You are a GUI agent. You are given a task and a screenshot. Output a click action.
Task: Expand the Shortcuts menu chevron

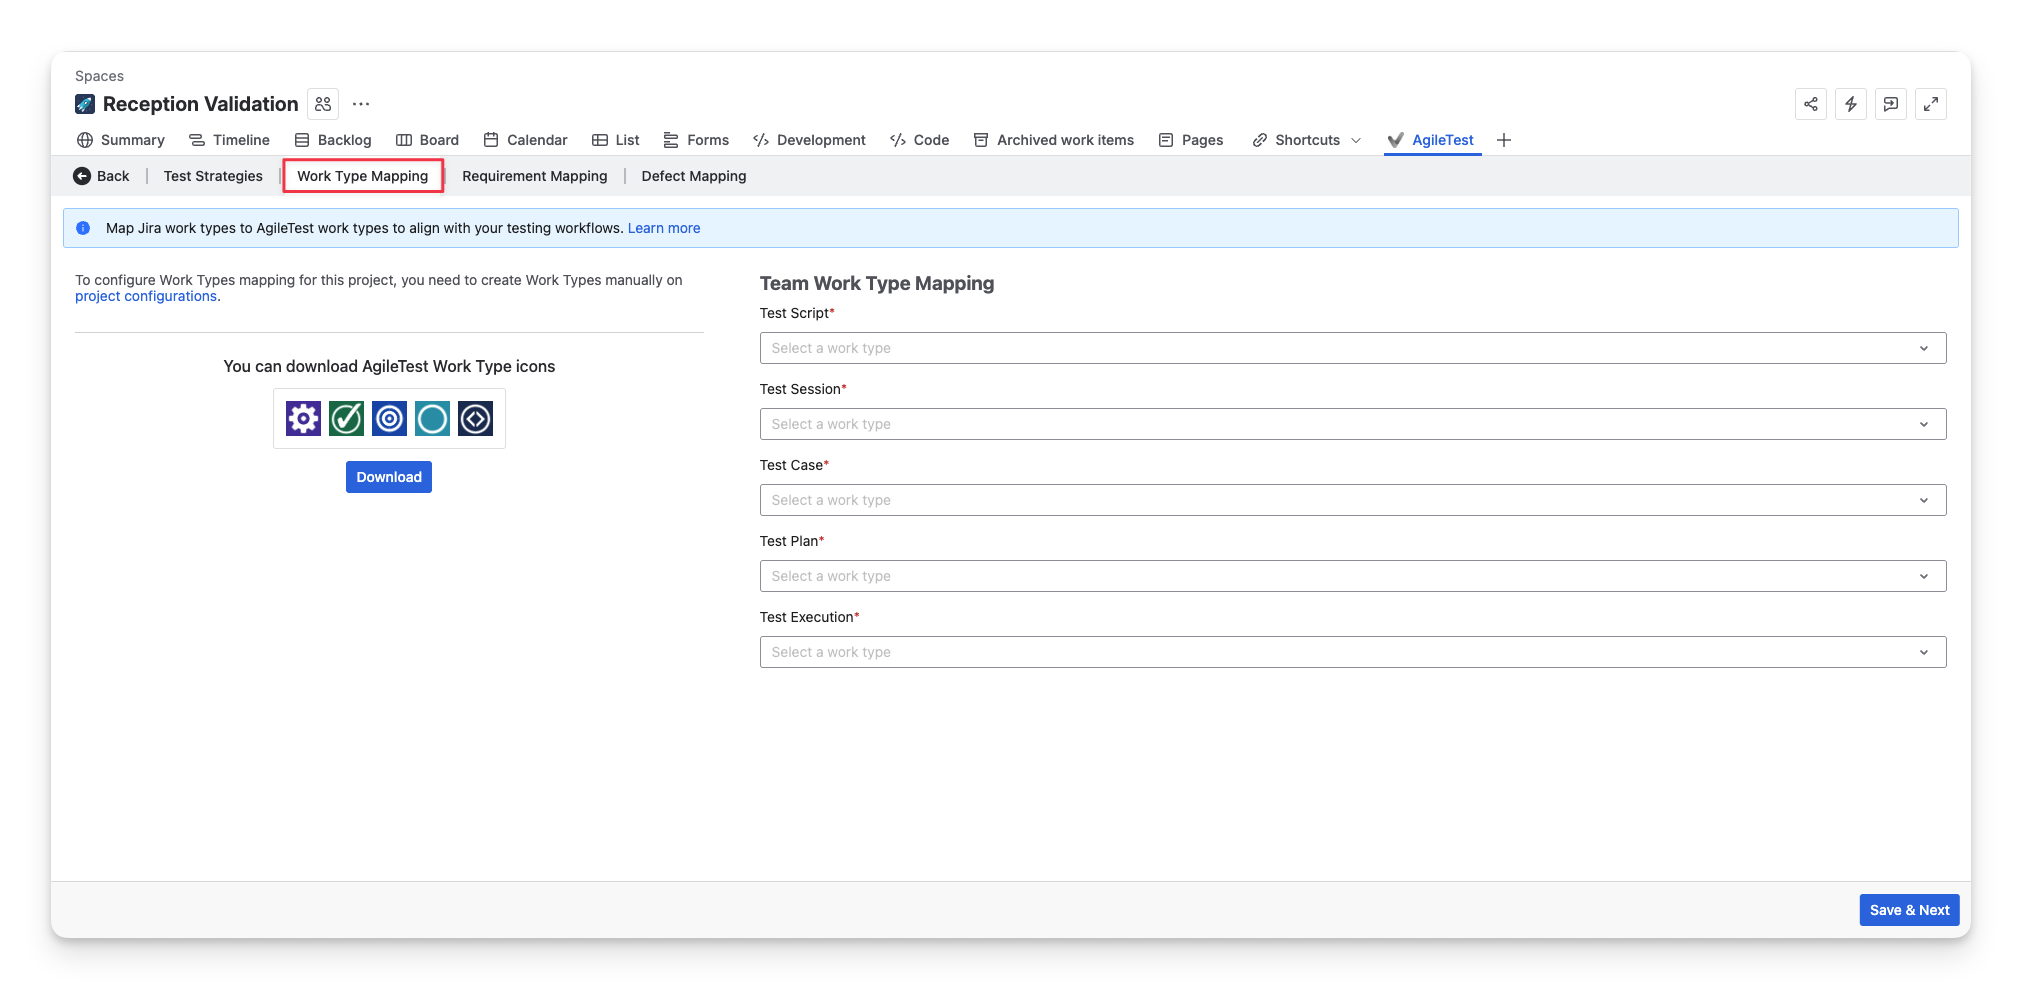(x=1356, y=140)
